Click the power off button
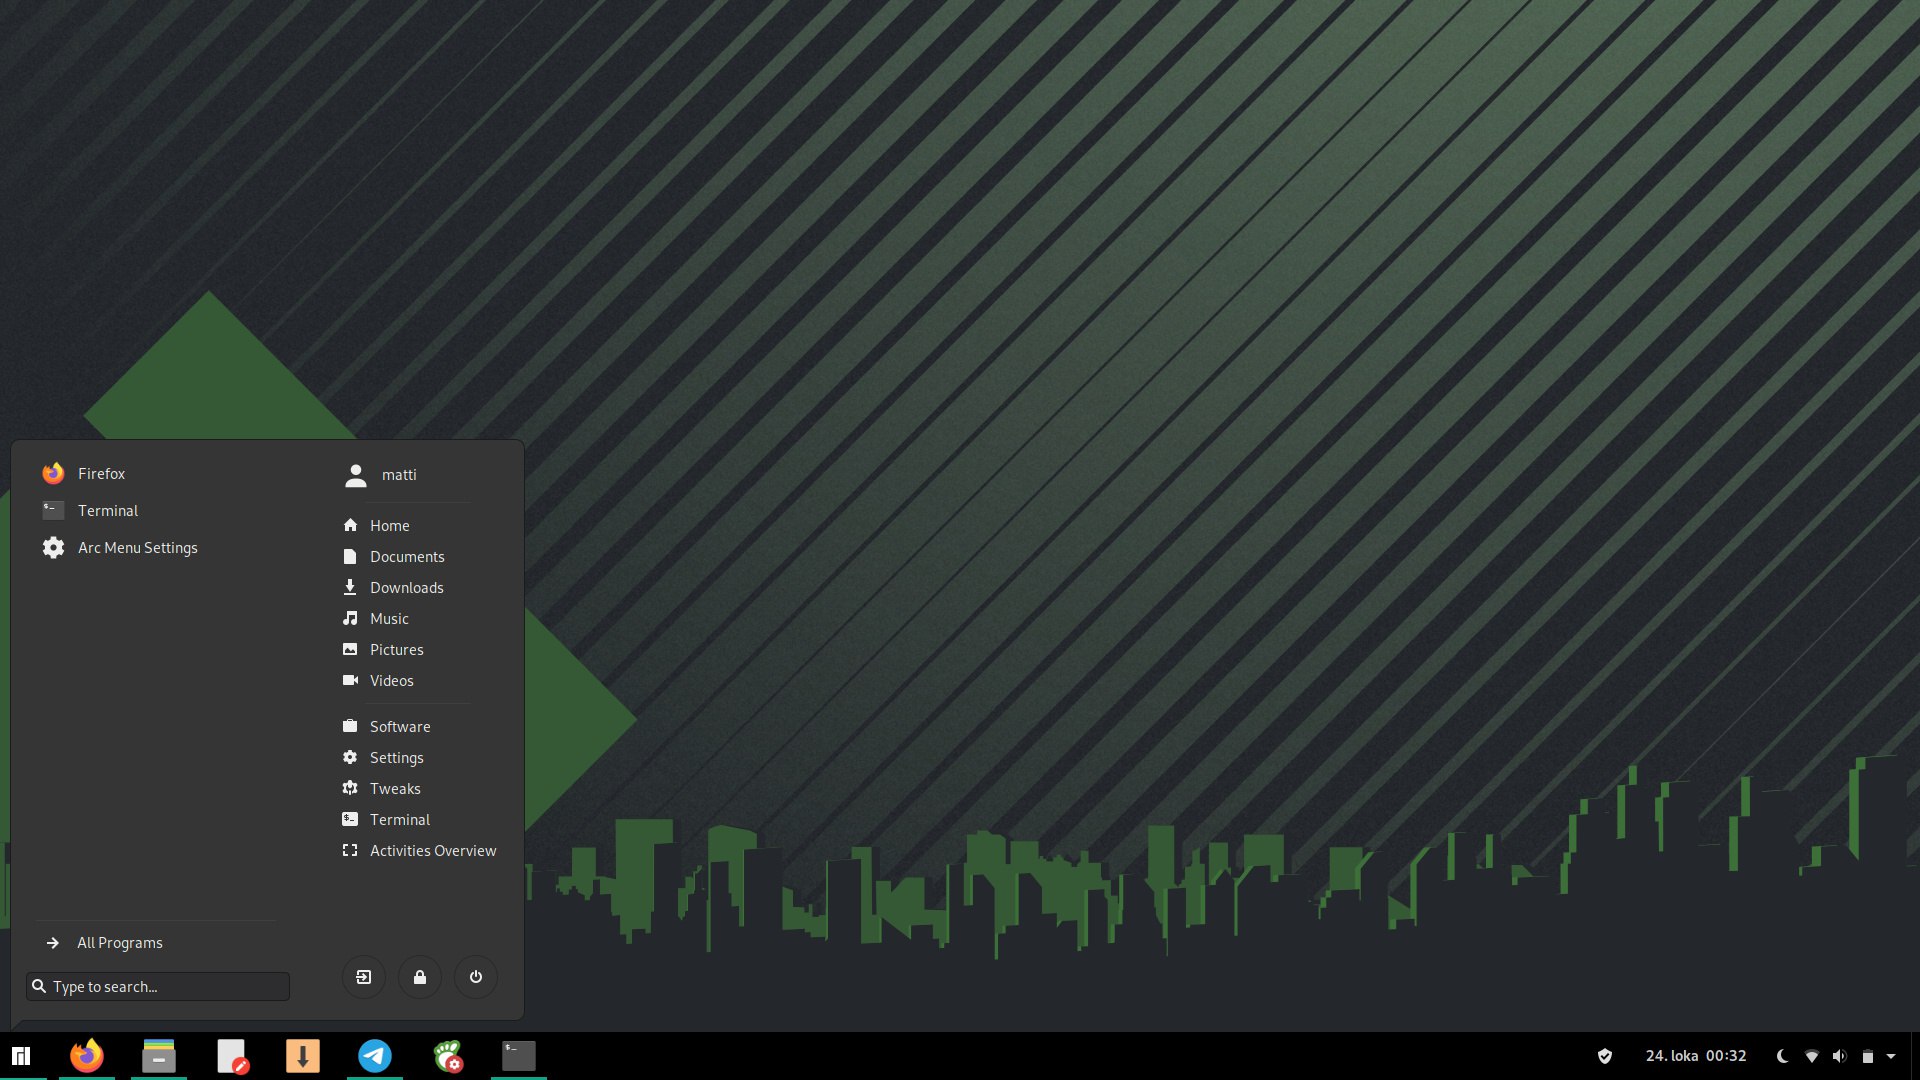1920x1080 pixels. click(x=476, y=977)
